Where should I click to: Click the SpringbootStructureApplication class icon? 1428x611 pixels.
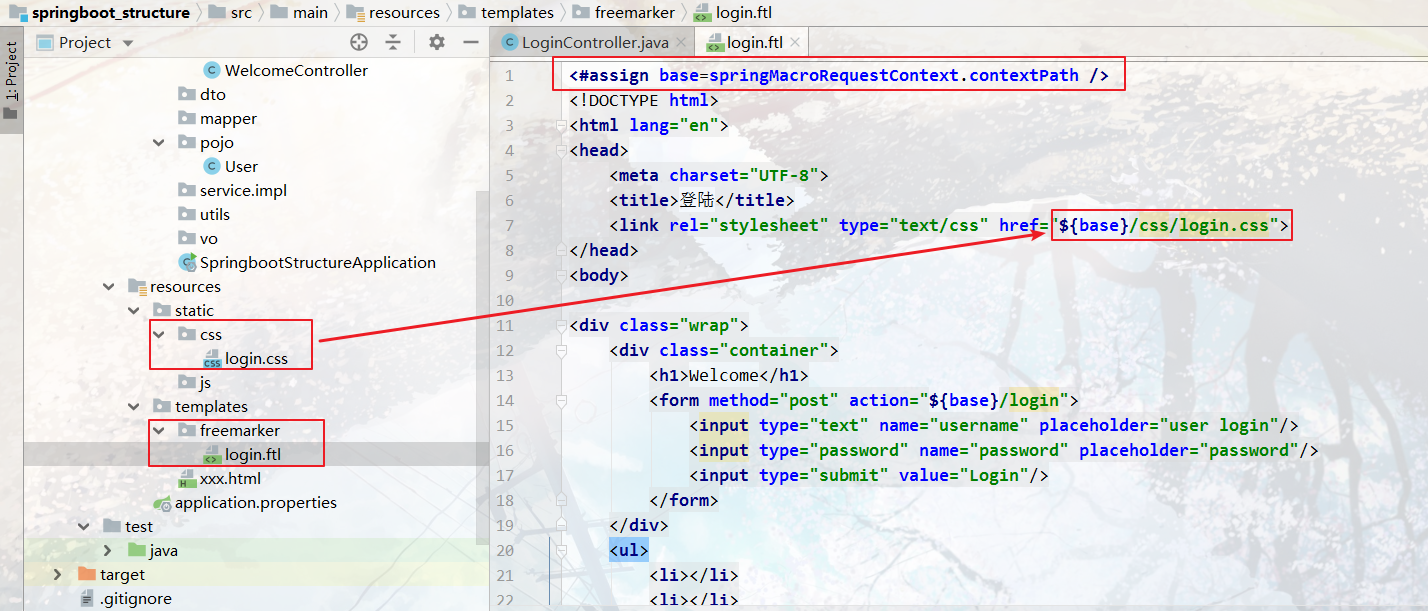(x=186, y=262)
